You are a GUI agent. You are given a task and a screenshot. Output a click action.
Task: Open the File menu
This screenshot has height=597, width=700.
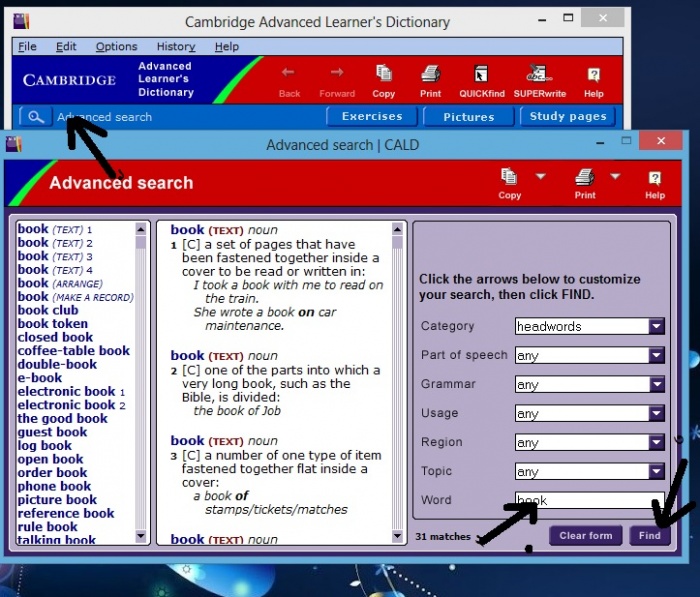27,46
